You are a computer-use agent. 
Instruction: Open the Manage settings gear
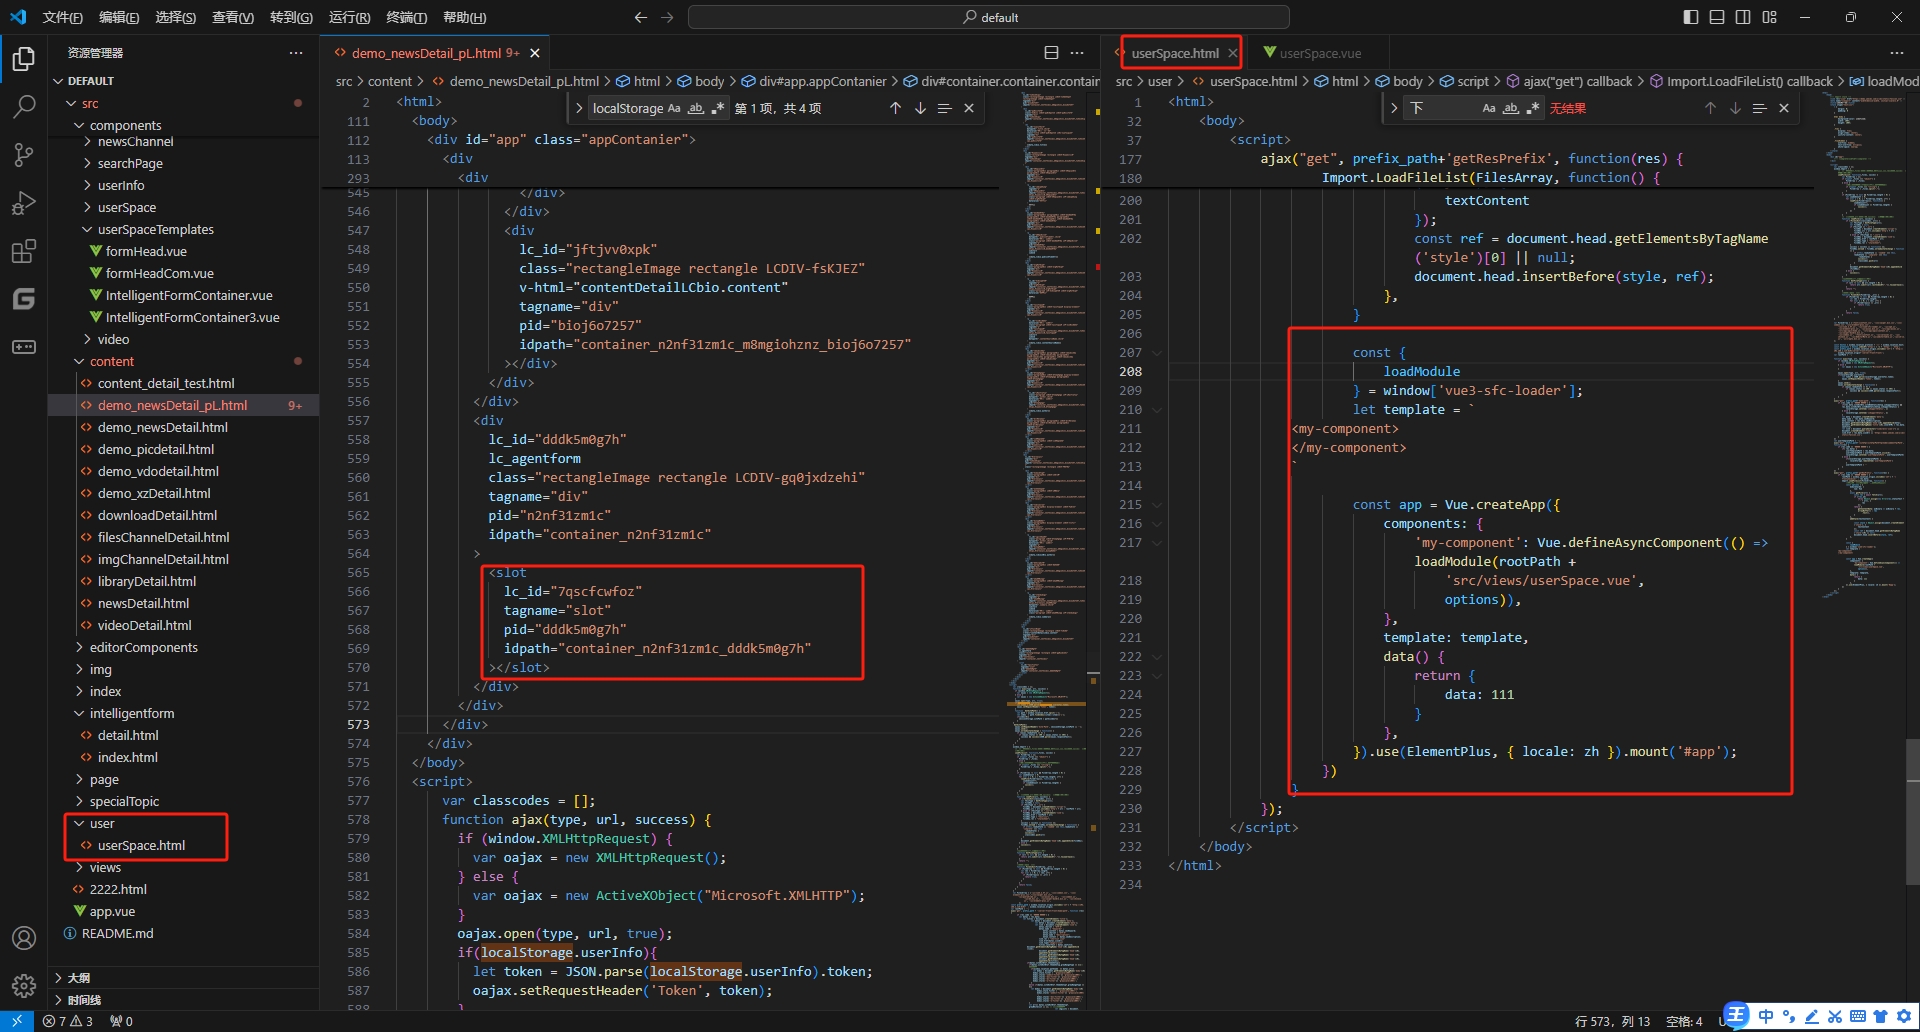click(x=24, y=986)
